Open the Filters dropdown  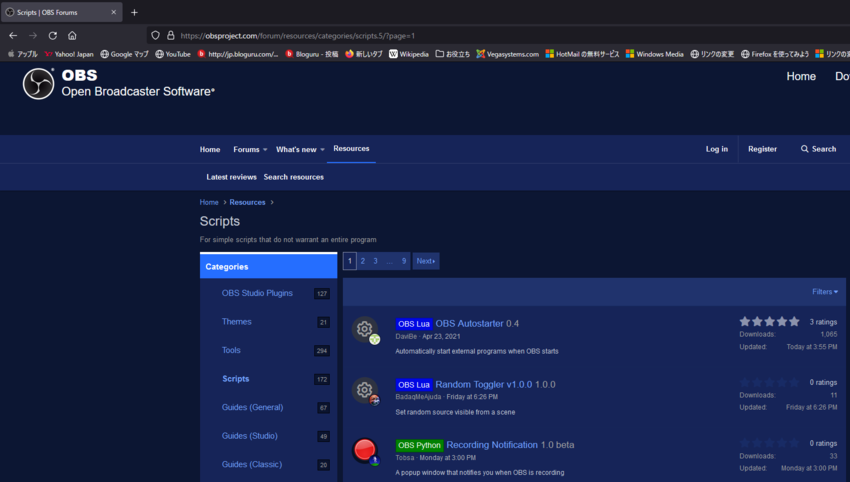825,292
